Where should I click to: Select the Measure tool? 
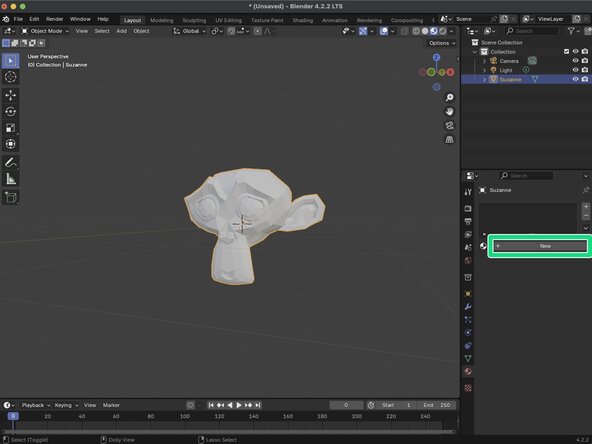(11, 179)
